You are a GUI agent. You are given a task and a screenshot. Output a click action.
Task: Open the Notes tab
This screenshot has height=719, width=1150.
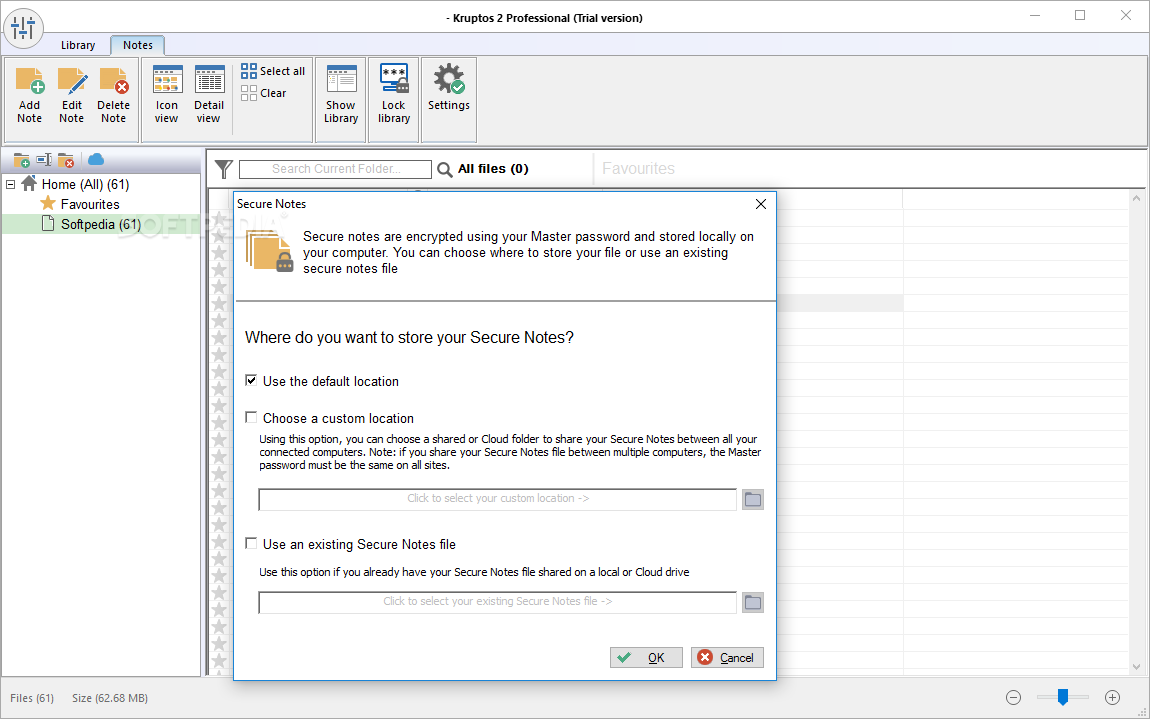point(138,45)
